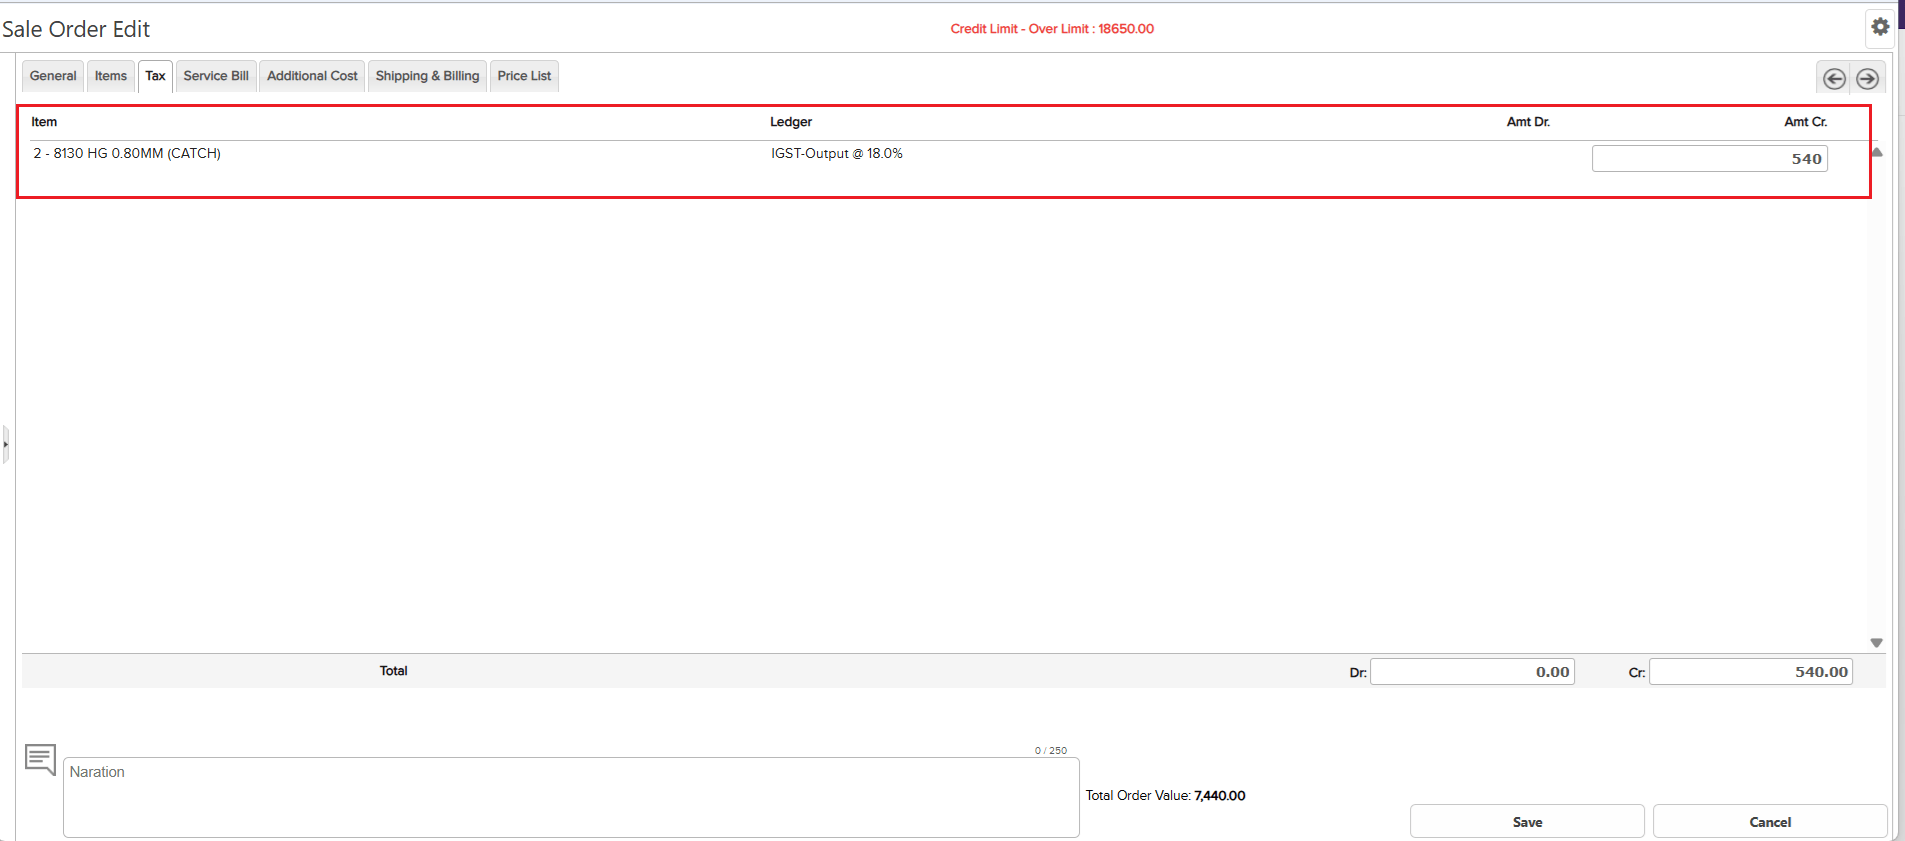Open the settings gear icon
The image size is (1905, 841).
tap(1880, 27)
